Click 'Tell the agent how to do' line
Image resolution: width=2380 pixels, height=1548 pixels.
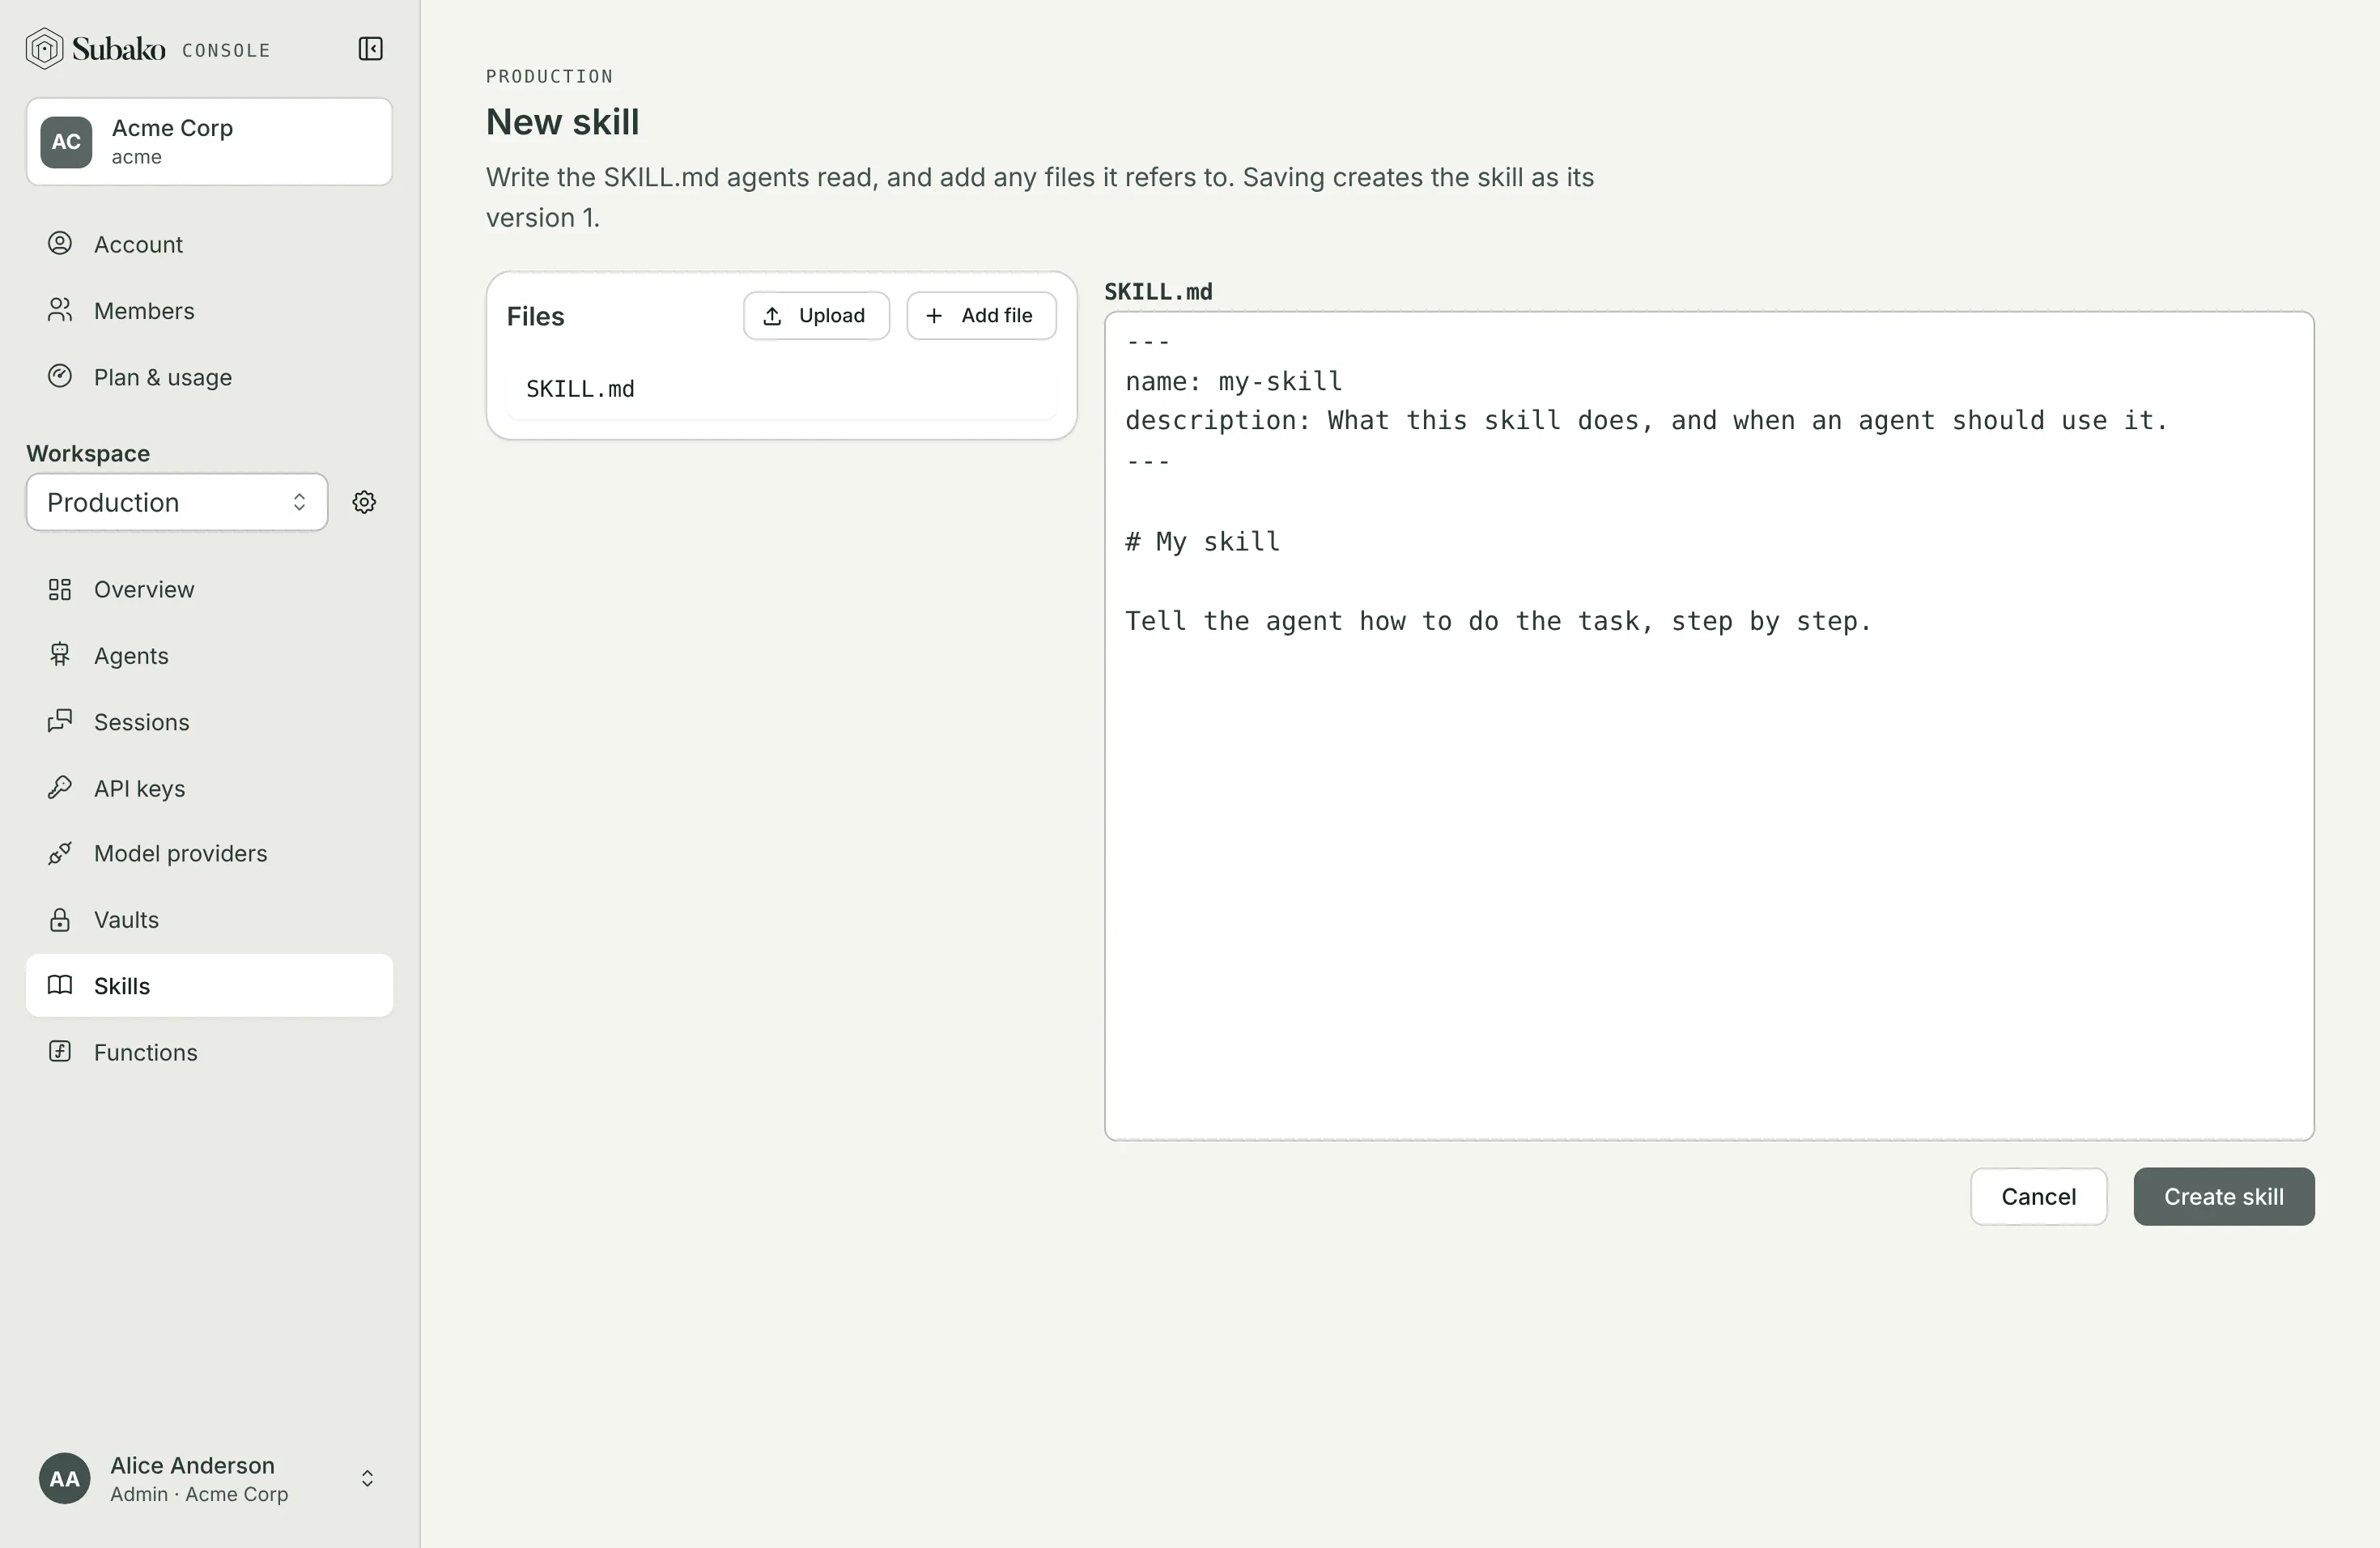[x=1498, y=621]
